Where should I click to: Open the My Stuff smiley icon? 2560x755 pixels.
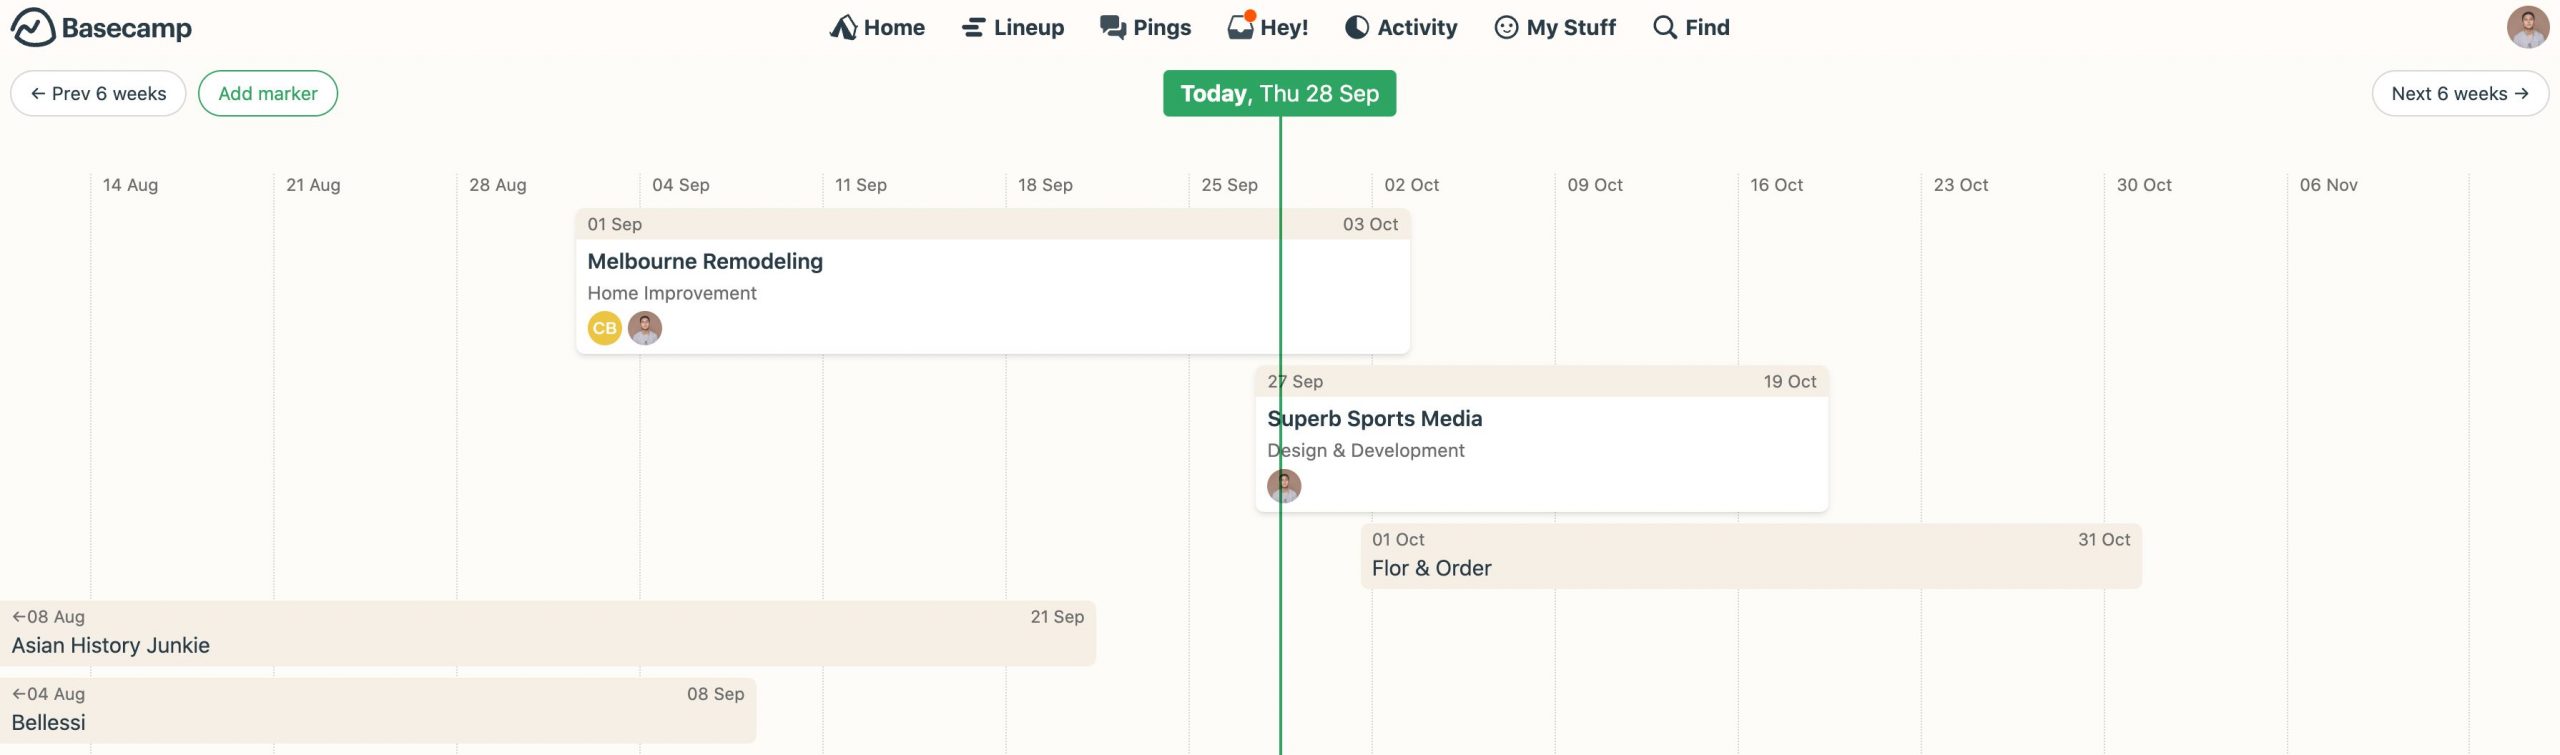pos(1506,27)
